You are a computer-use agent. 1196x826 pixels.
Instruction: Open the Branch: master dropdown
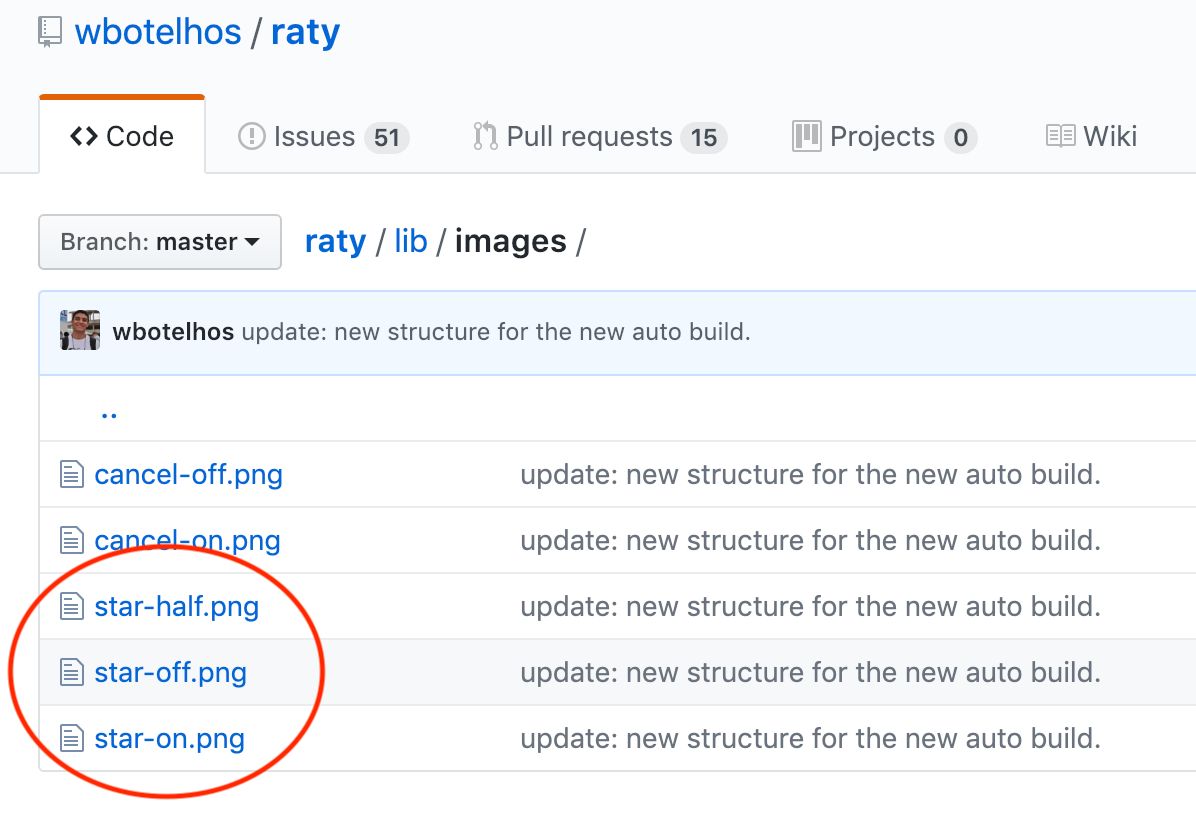click(x=160, y=242)
